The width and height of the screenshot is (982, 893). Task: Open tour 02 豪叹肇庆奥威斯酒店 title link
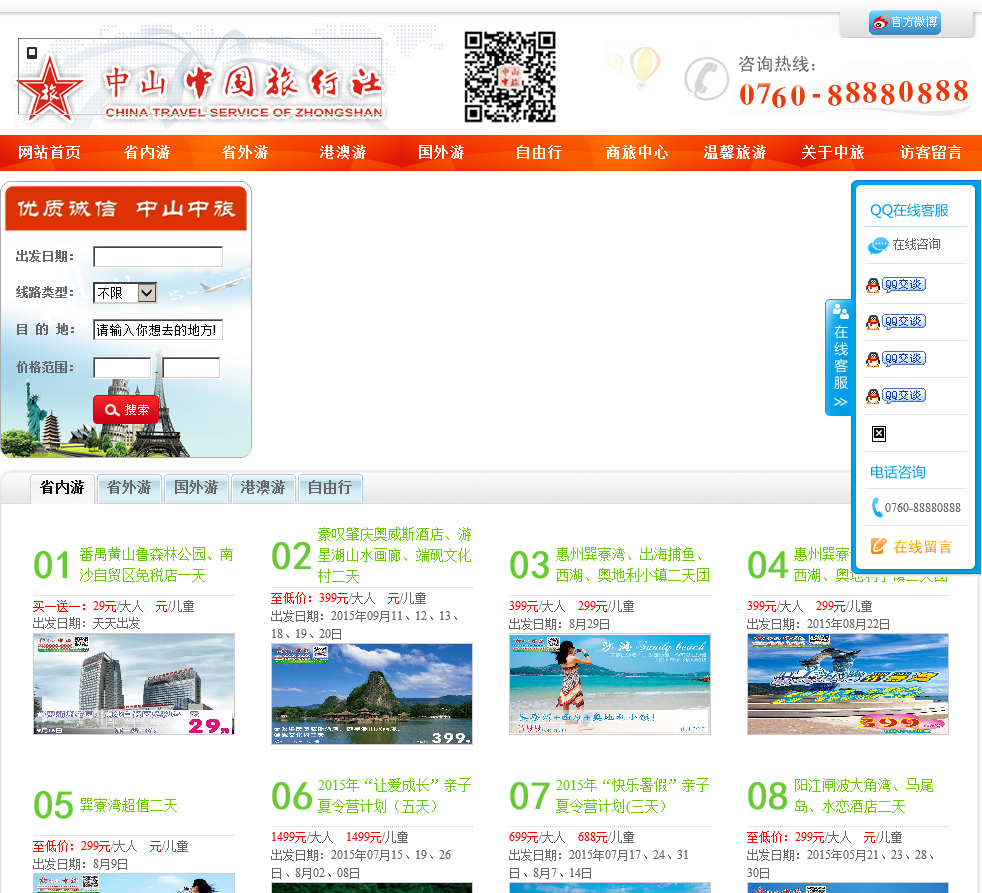click(x=395, y=555)
